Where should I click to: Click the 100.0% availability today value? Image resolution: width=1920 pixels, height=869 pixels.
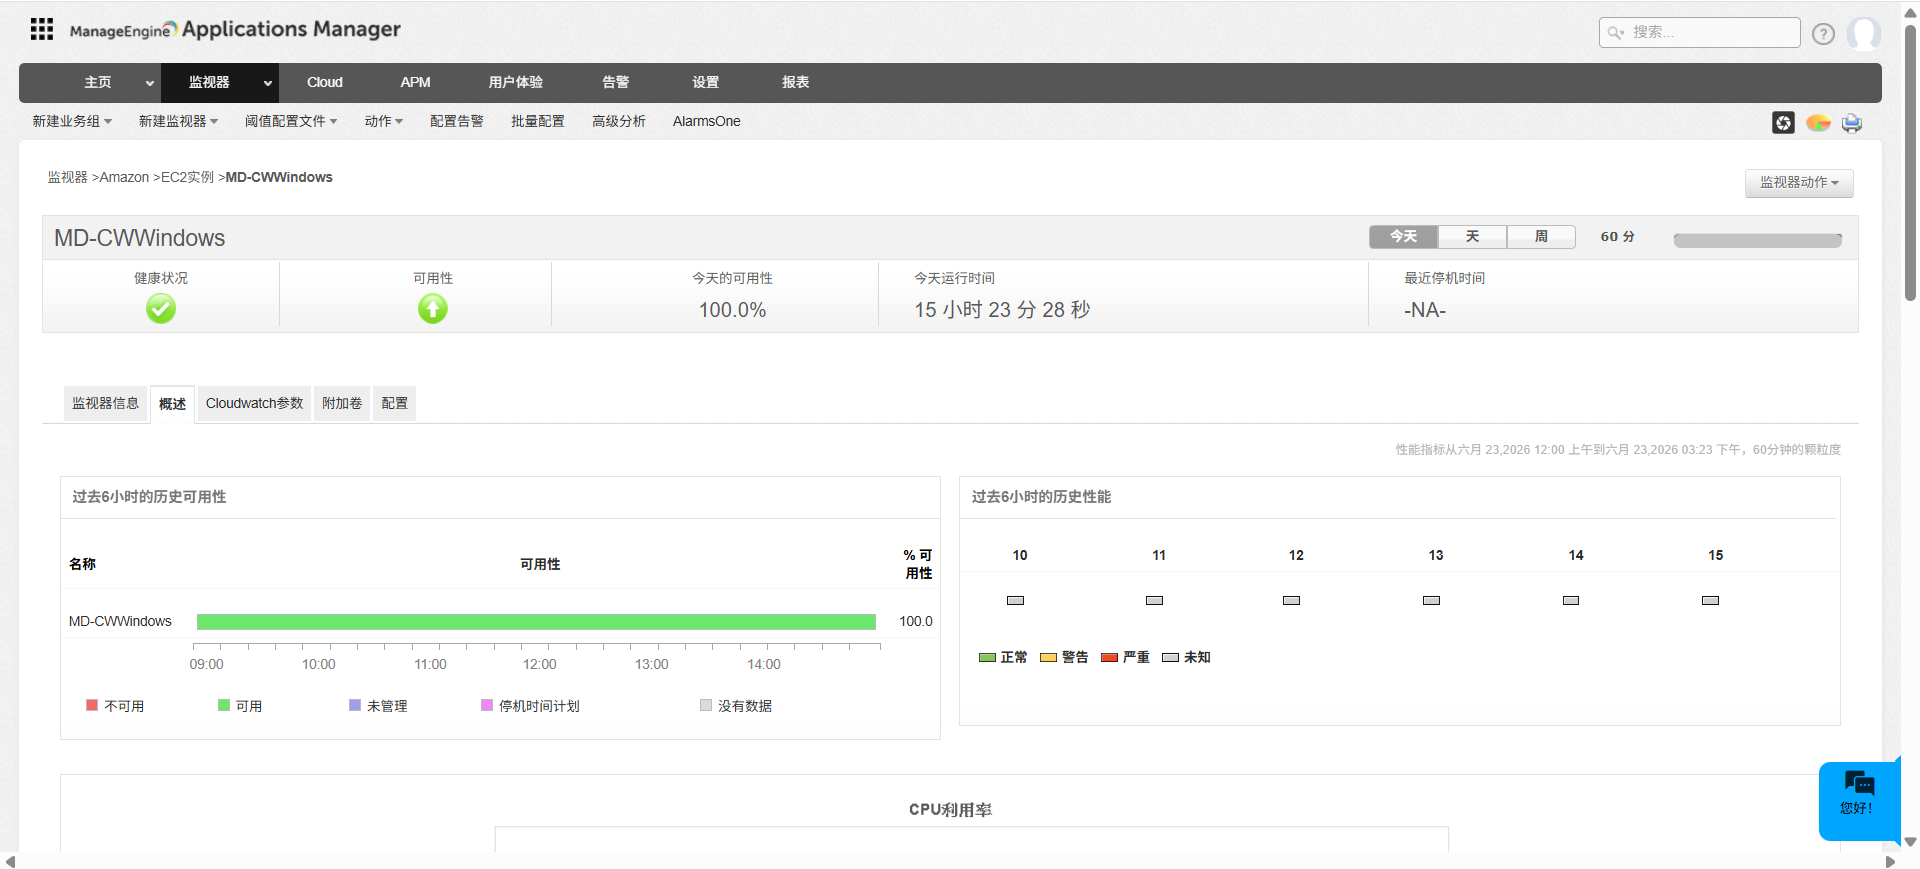tap(732, 310)
